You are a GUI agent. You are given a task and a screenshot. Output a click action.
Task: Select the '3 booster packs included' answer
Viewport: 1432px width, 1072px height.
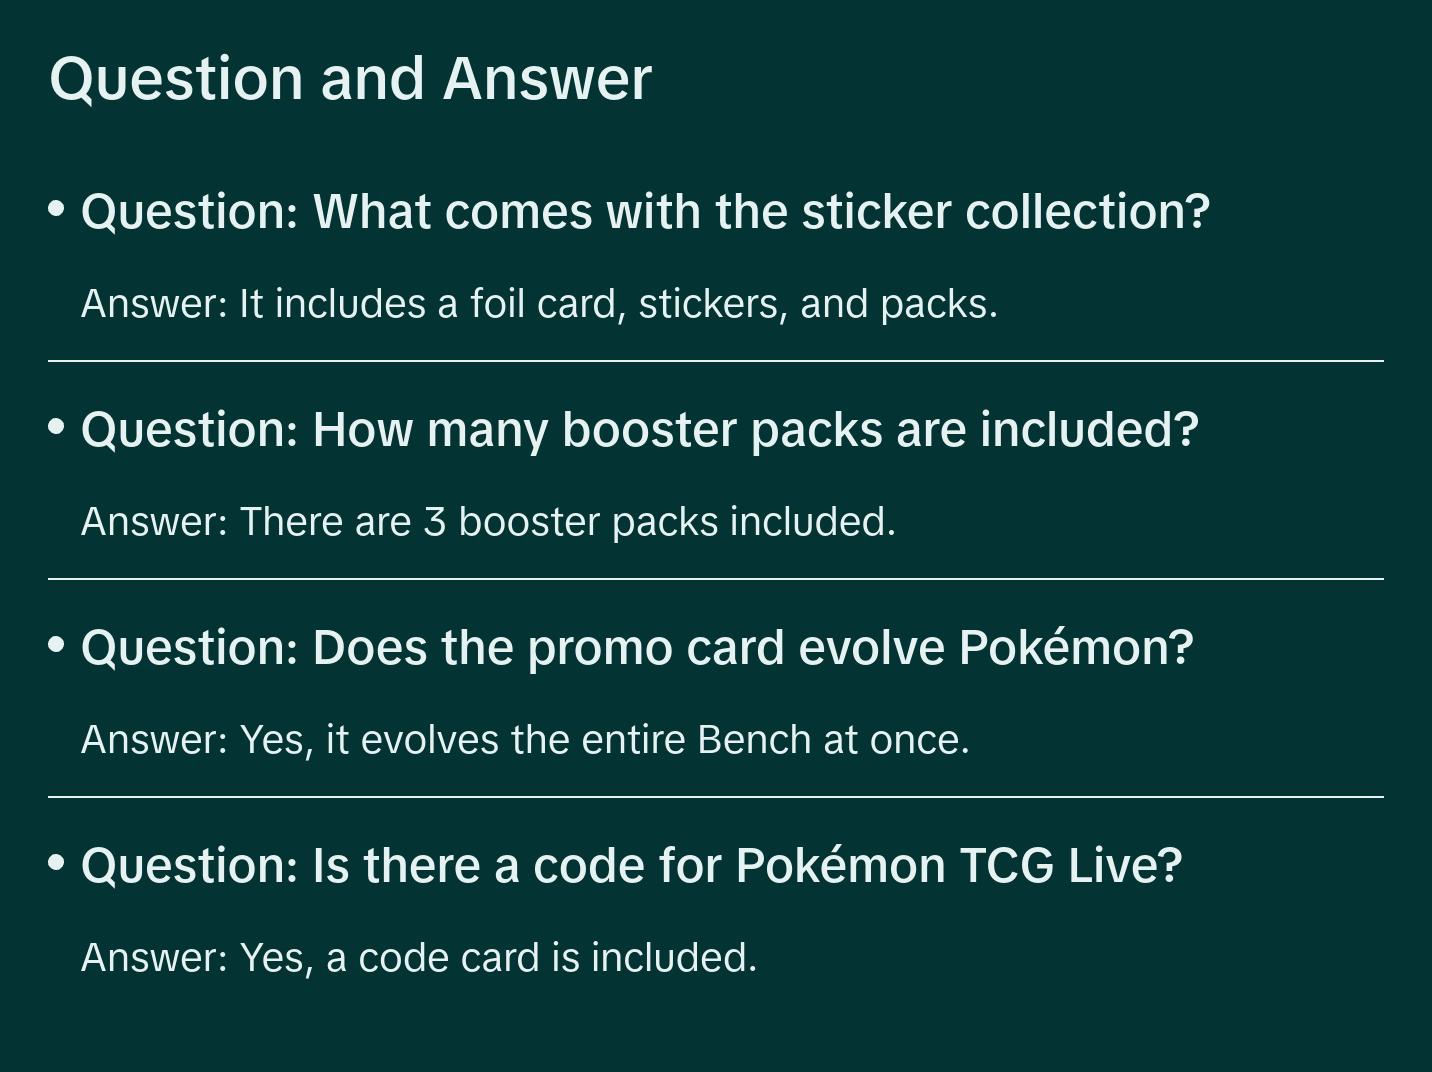coord(488,522)
